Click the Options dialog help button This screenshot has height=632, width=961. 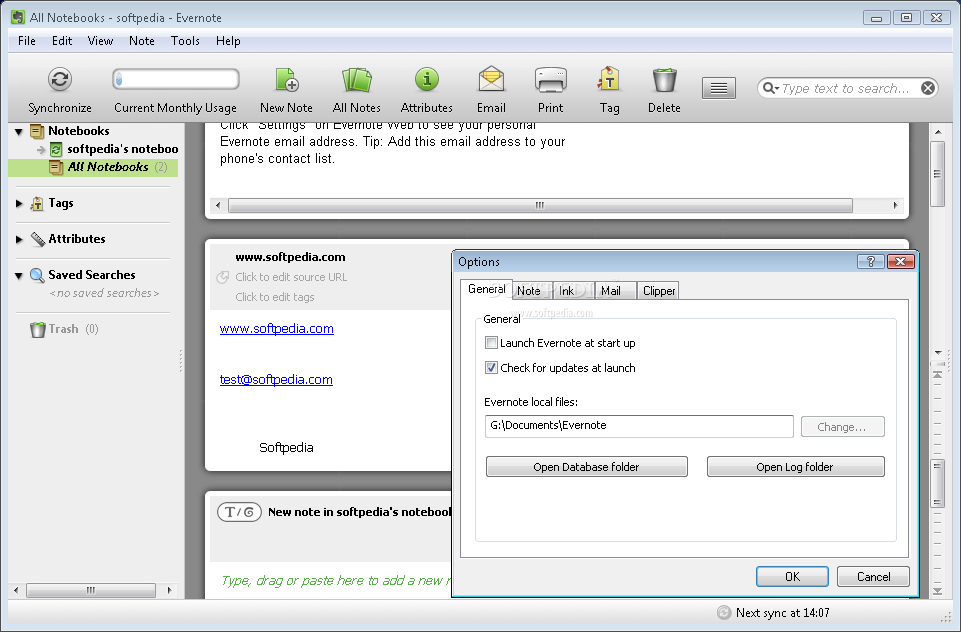pos(870,262)
